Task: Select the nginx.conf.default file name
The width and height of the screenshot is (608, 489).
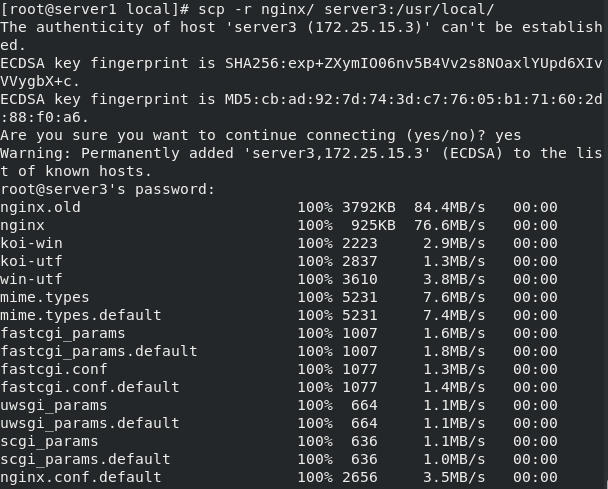Action: (81, 477)
